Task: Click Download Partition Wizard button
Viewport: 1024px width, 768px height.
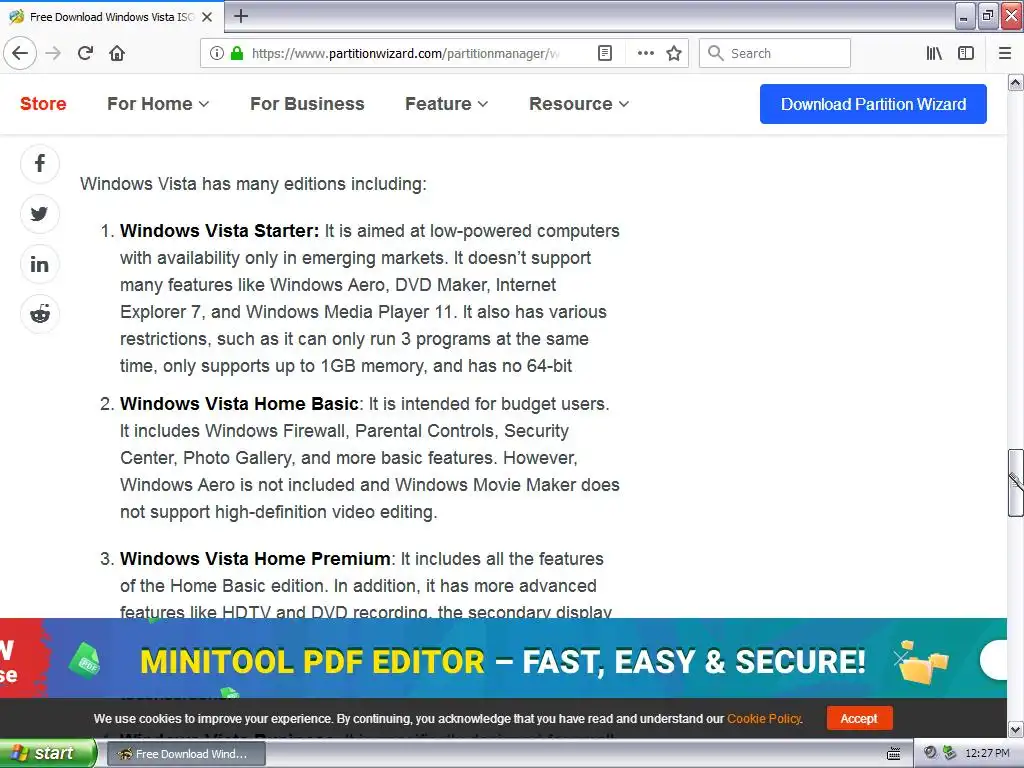Action: click(x=873, y=104)
